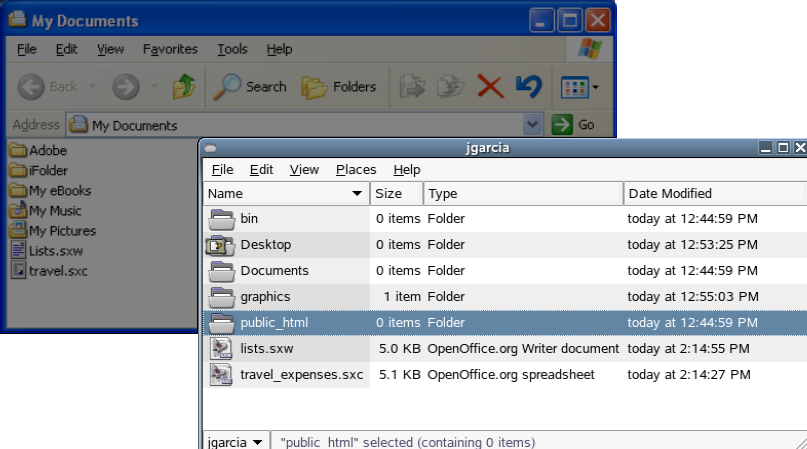Image resolution: width=807 pixels, height=449 pixels.
Task: Click red Delete X toolbar icon
Action: pos(490,86)
